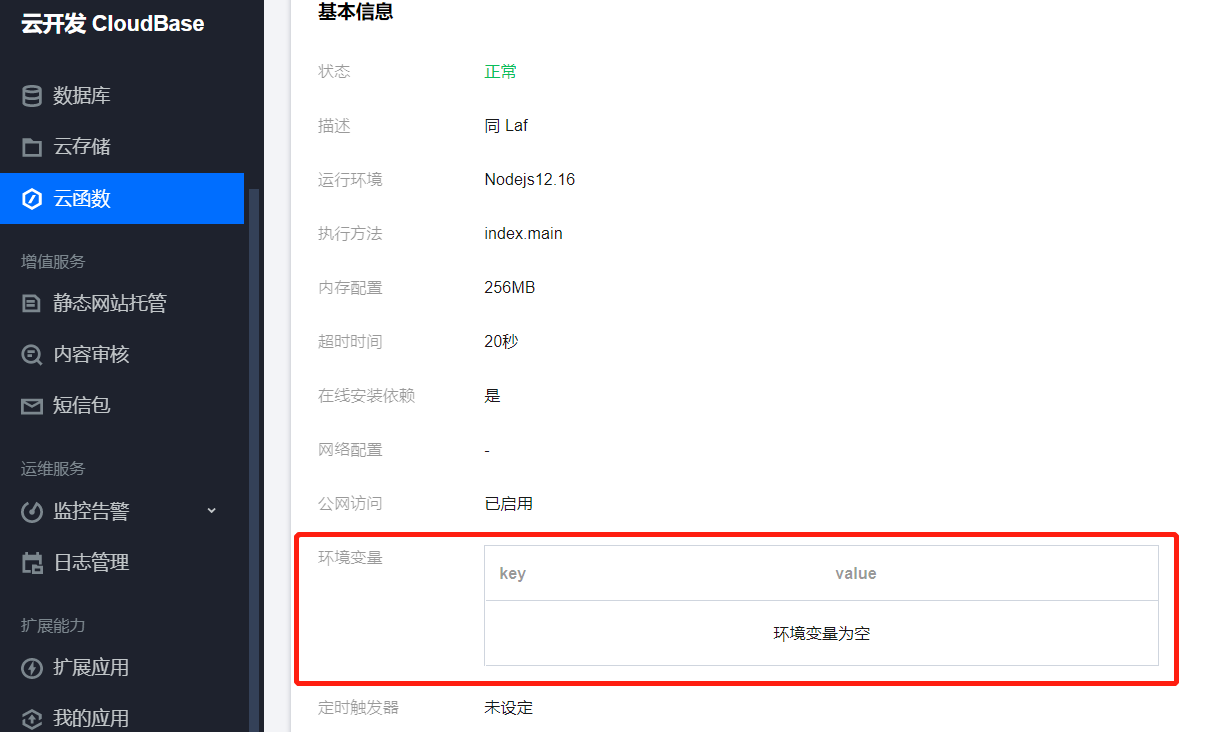
Task: Click the 运维服务 section heading
Action: (x=53, y=469)
